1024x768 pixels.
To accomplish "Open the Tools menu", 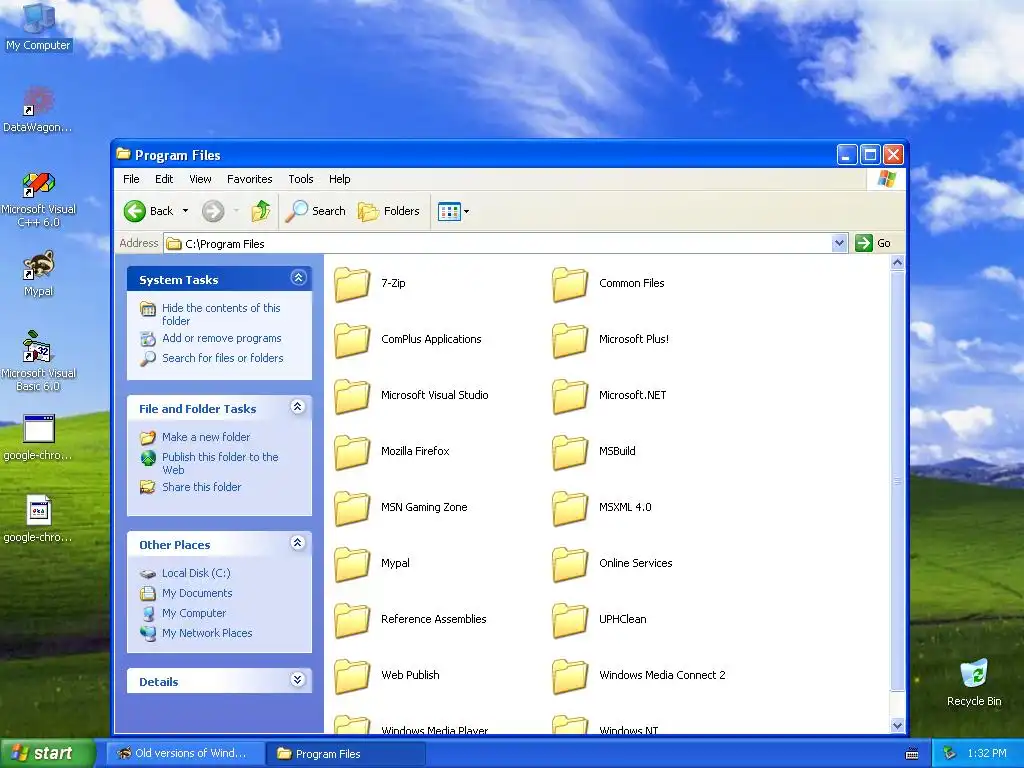I will point(300,179).
